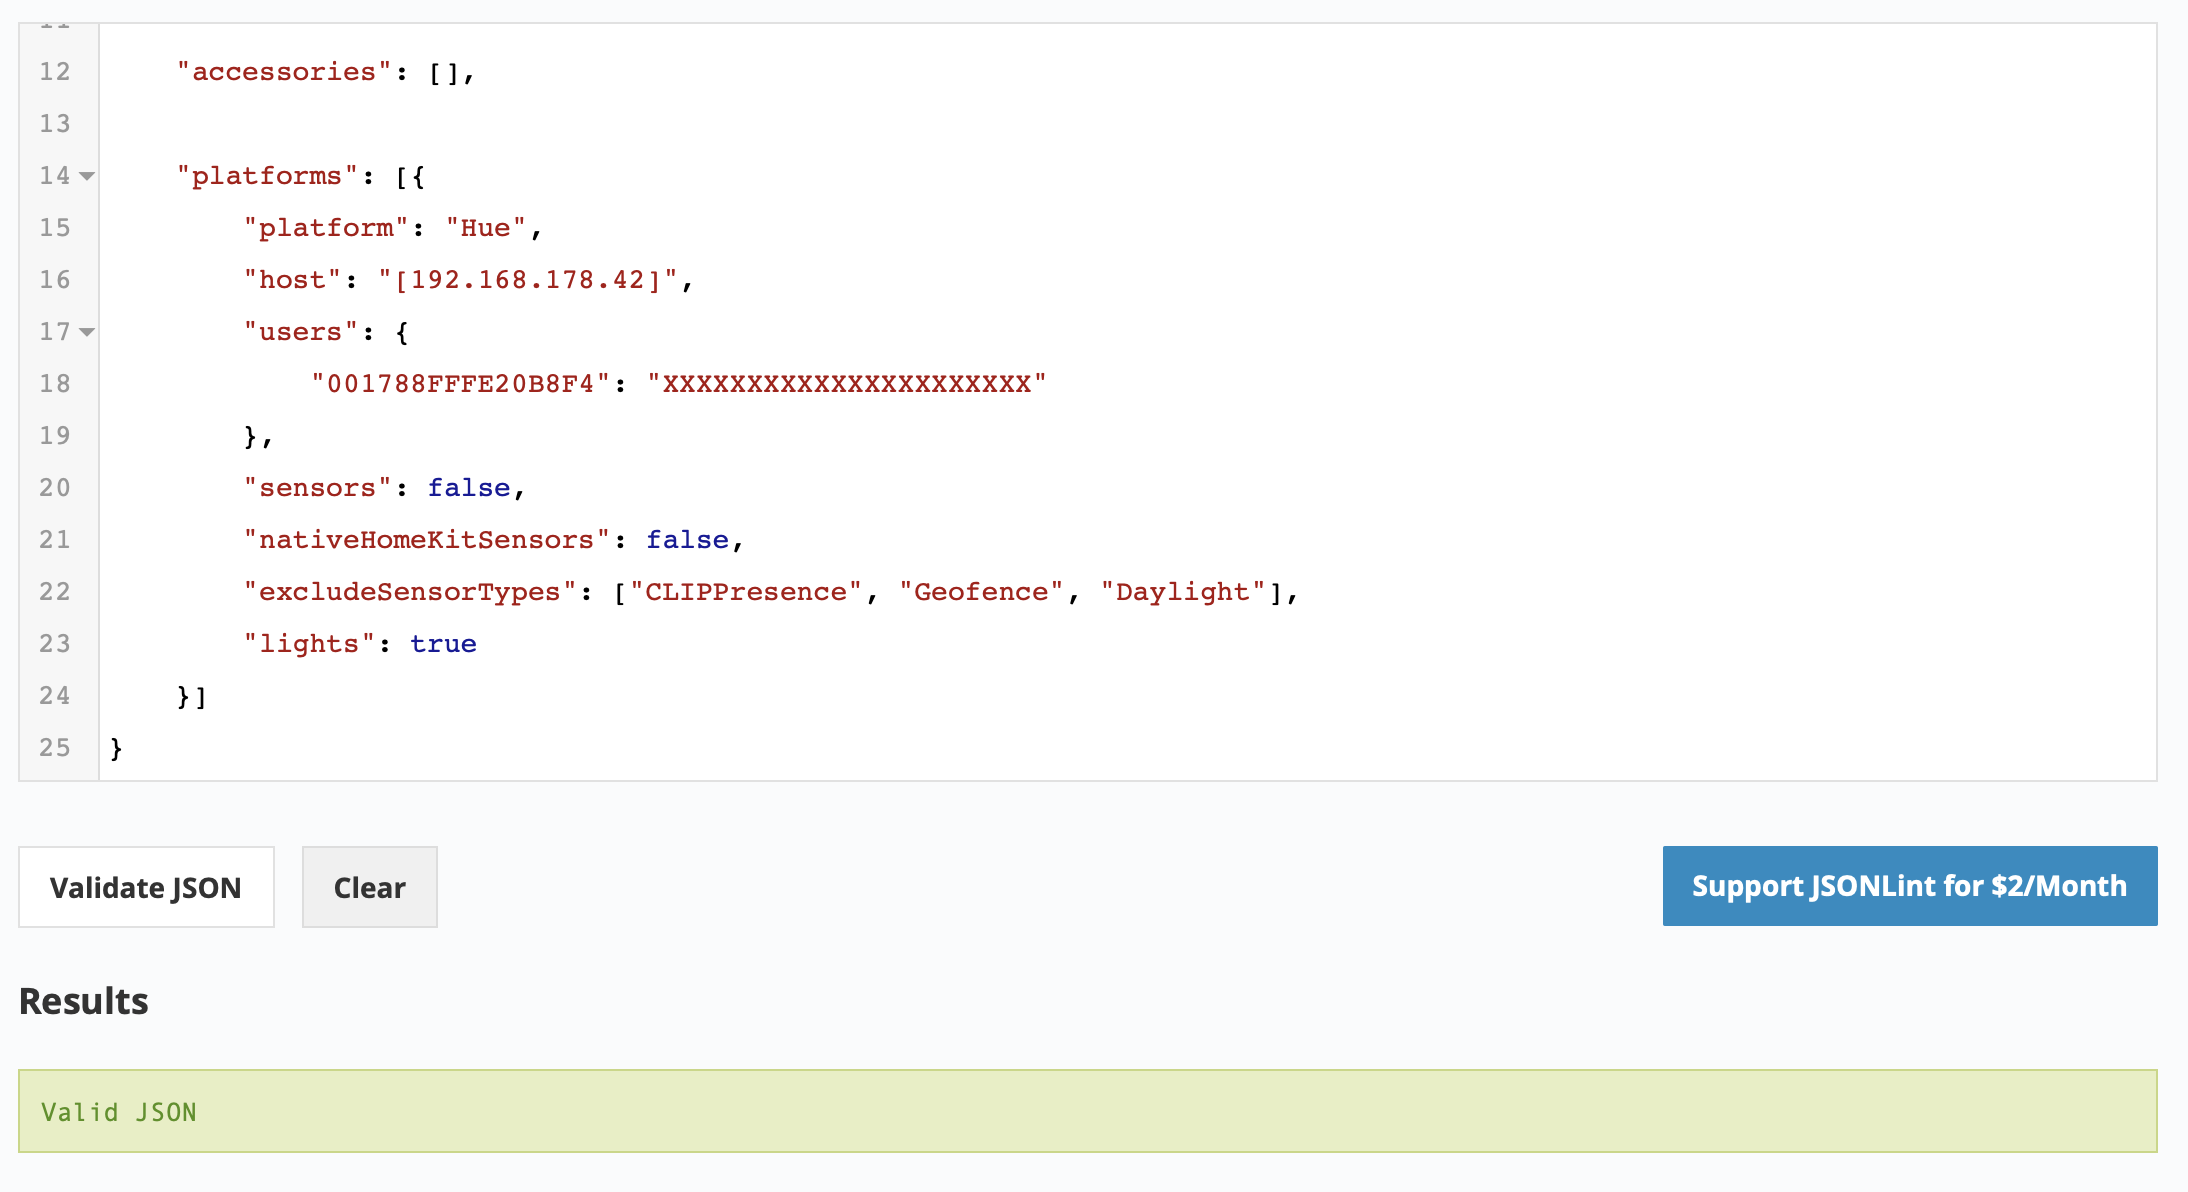The height and width of the screenshot is (1192, 2188).
Task: Click line number 12 in the gutter
Action: coord(55,72)
